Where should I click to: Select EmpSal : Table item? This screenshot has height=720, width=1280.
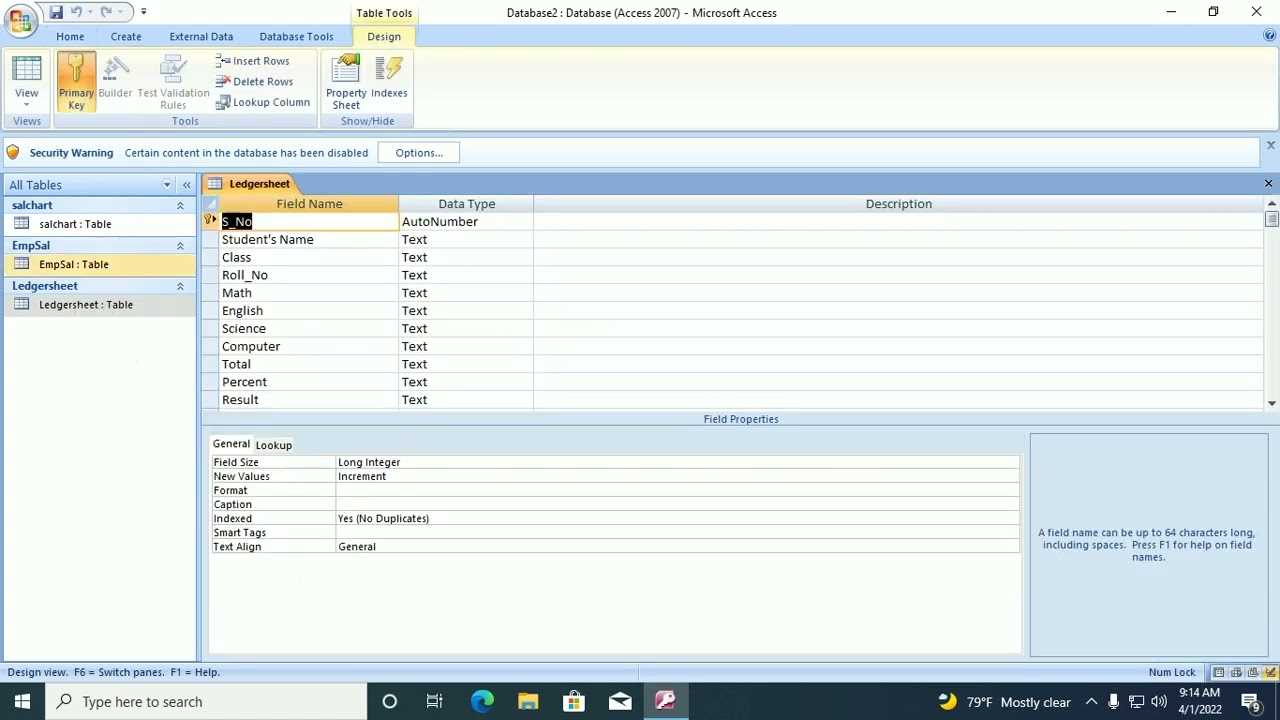pyautogui.click(x=100, y=264)
